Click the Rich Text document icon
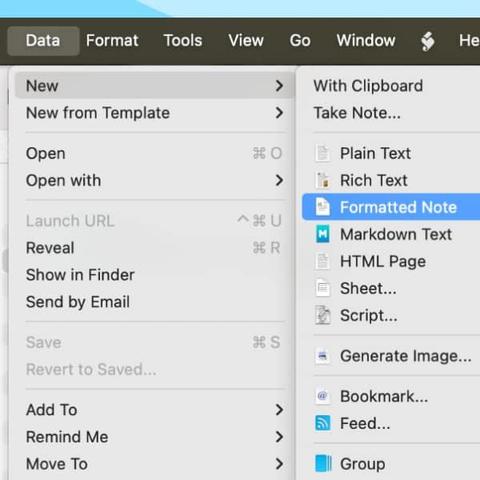The height and width of the screenshot is (480, 480). pyautogui.click(x=322, y=181)
